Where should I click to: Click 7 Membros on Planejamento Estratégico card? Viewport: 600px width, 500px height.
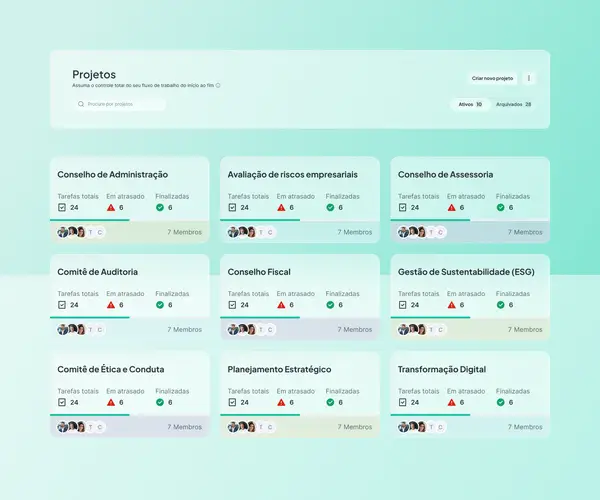coord(355,427)
